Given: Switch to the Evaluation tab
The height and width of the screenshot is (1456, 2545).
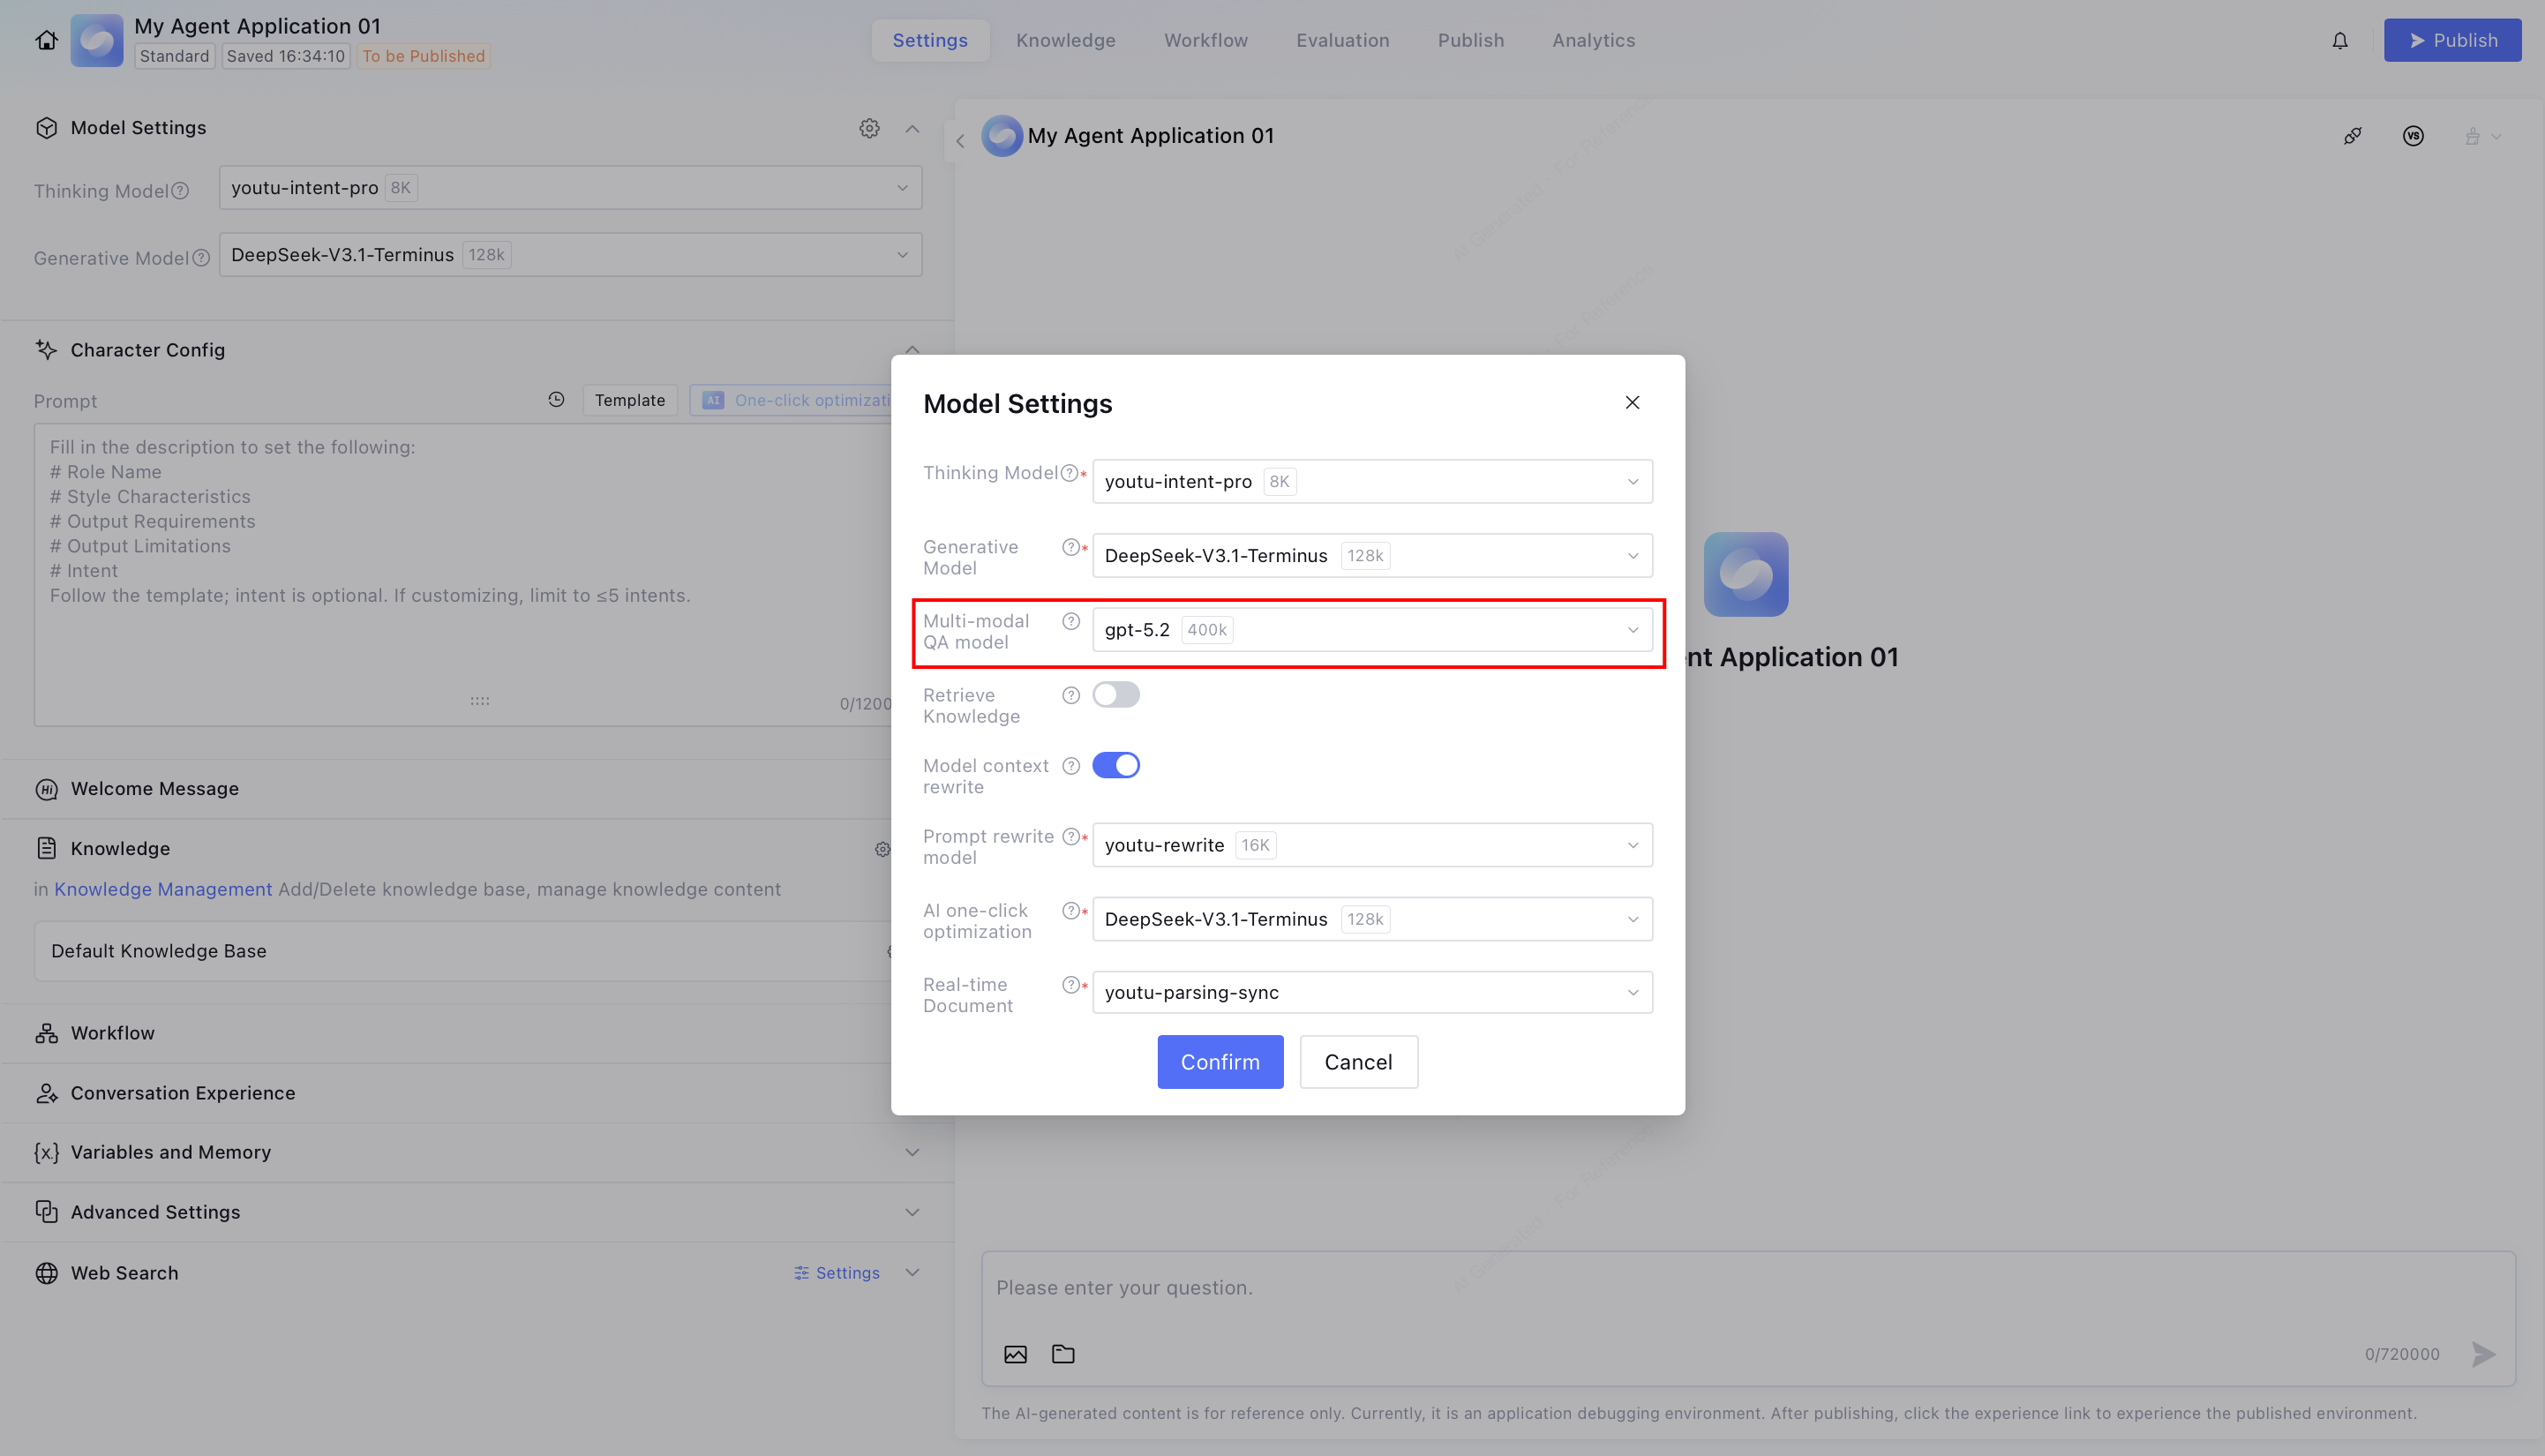Looking at the screenshot, I should [1342, 40].
